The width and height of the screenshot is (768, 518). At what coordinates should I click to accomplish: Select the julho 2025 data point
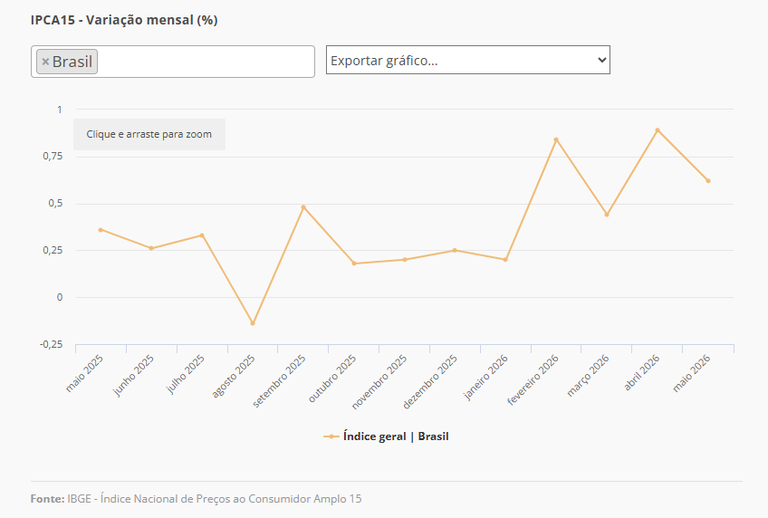point(202,235)
